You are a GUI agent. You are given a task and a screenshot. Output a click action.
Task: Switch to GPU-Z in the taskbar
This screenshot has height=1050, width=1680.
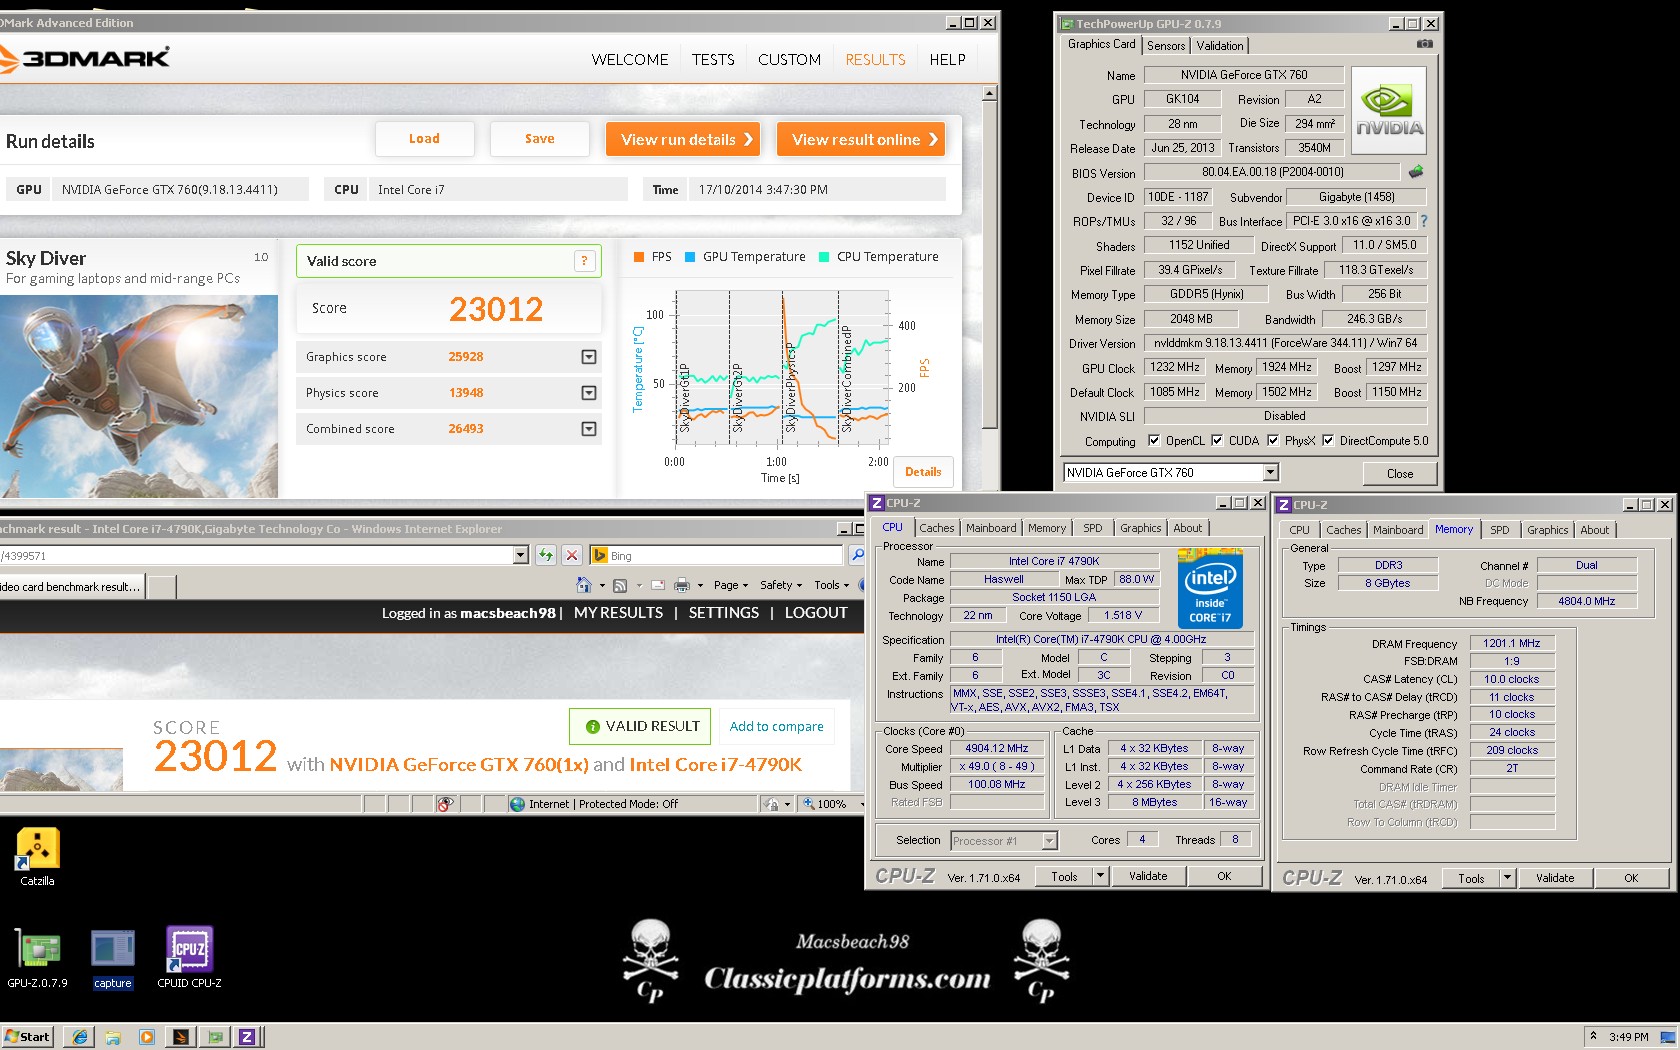coord(214,1037)
